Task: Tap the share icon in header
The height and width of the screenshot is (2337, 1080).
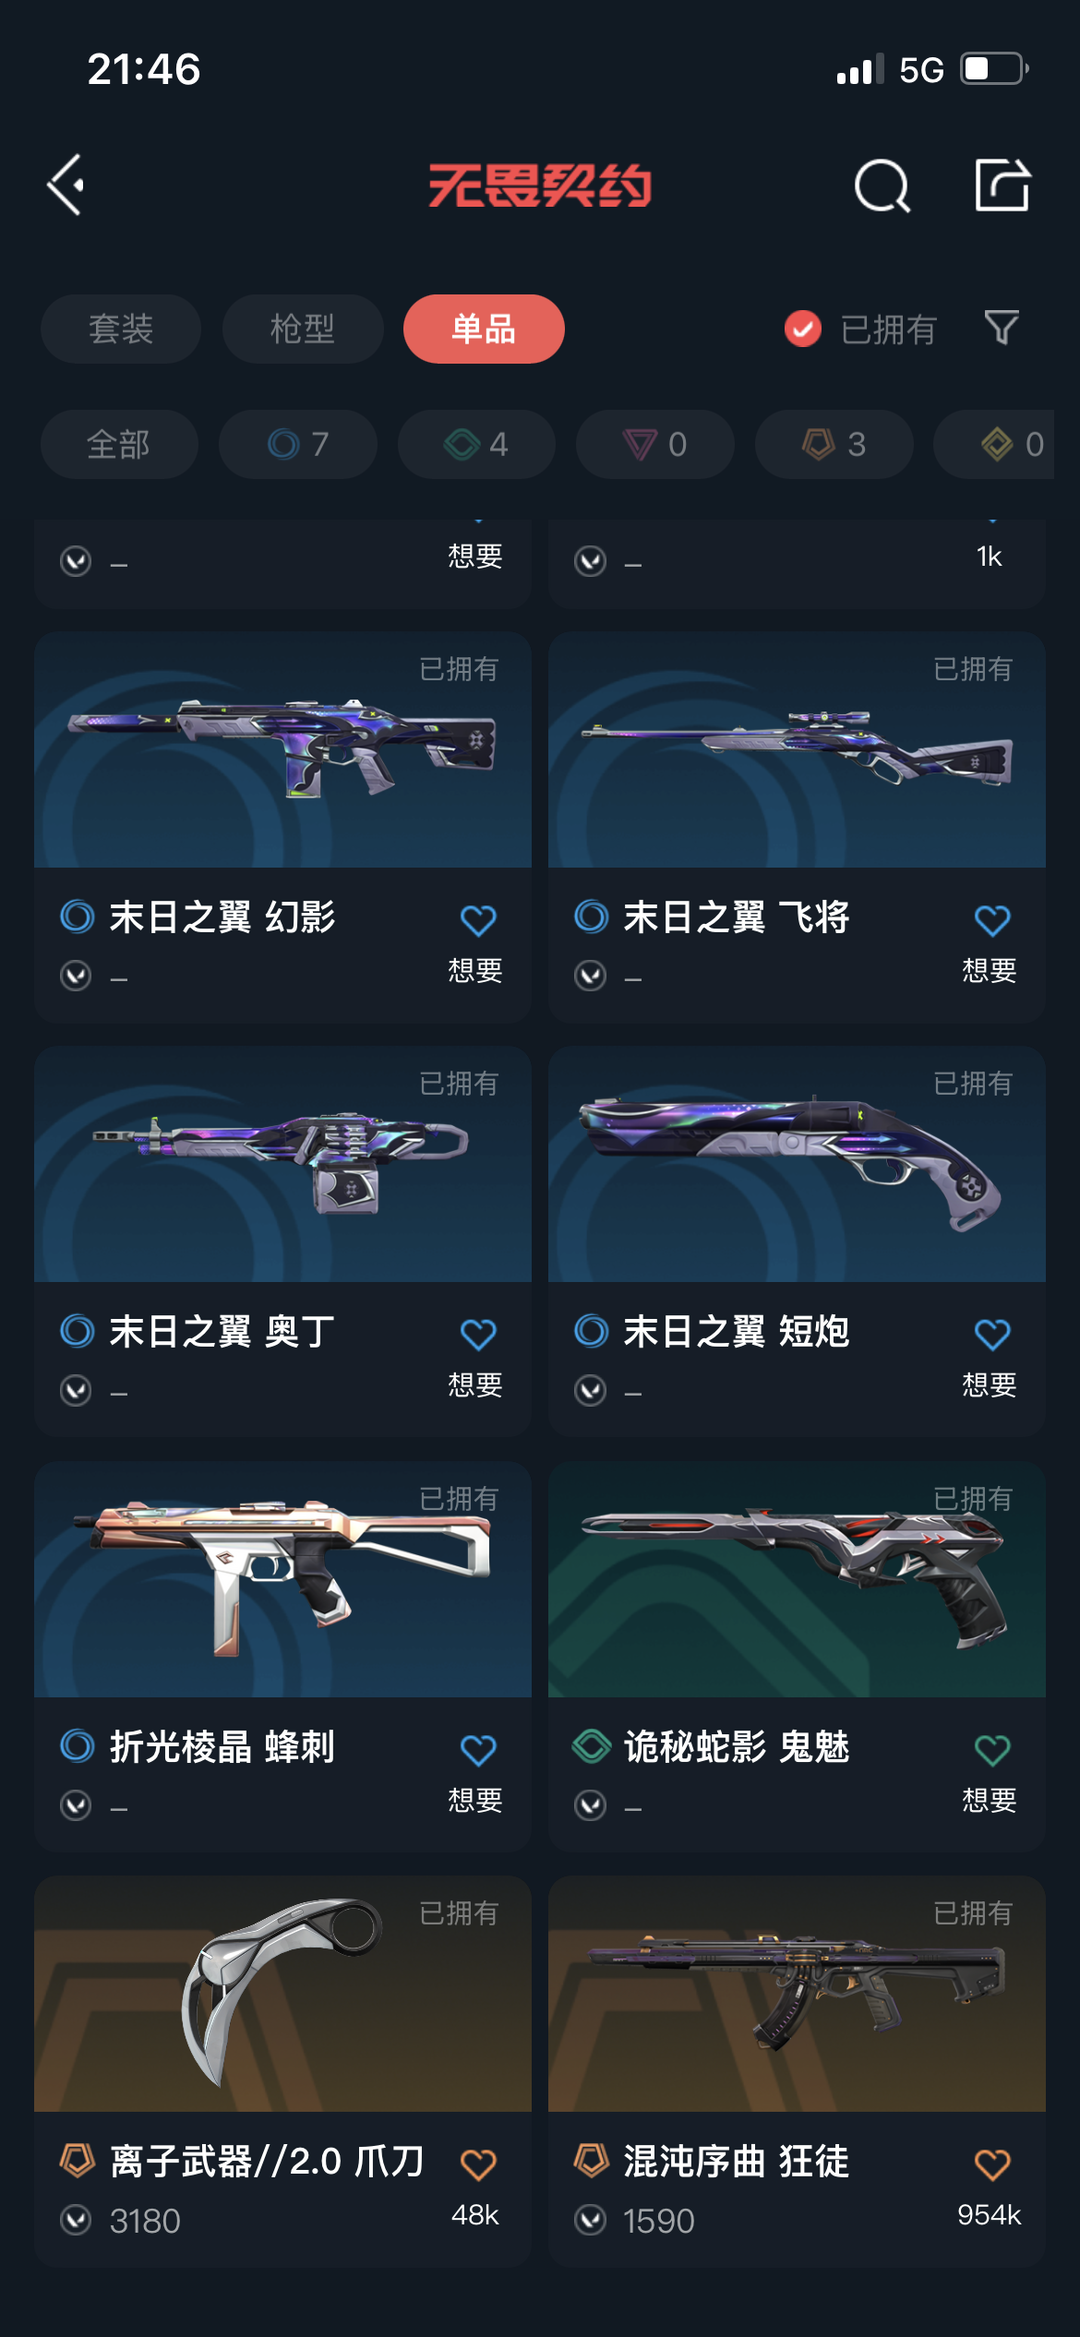Action: [x=1002, y=185]
